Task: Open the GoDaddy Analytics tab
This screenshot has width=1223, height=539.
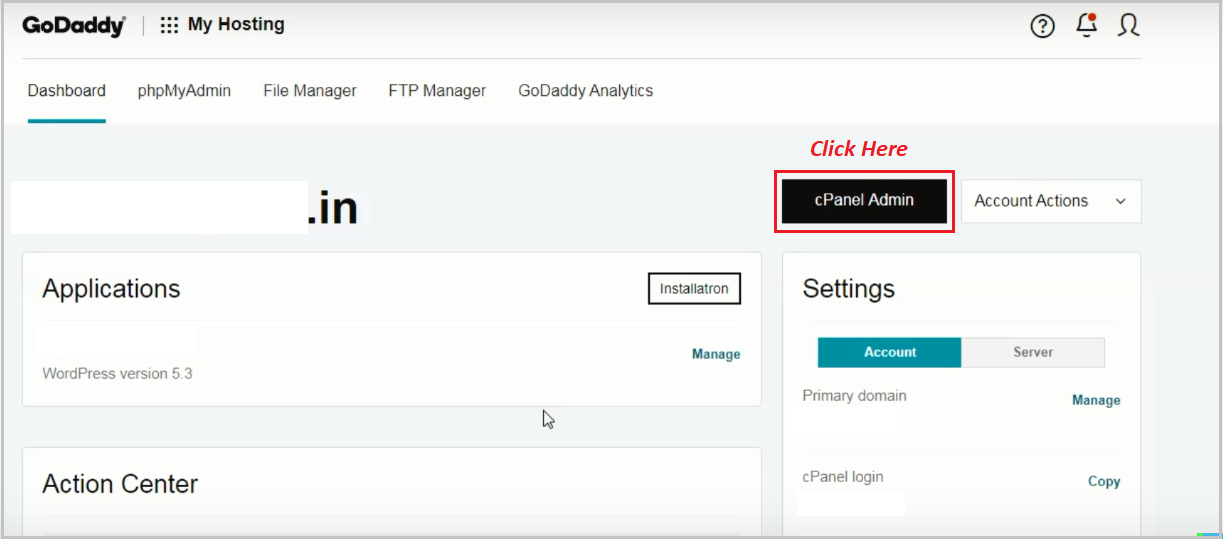Action: pyautogui.click(x=585, y=91)
